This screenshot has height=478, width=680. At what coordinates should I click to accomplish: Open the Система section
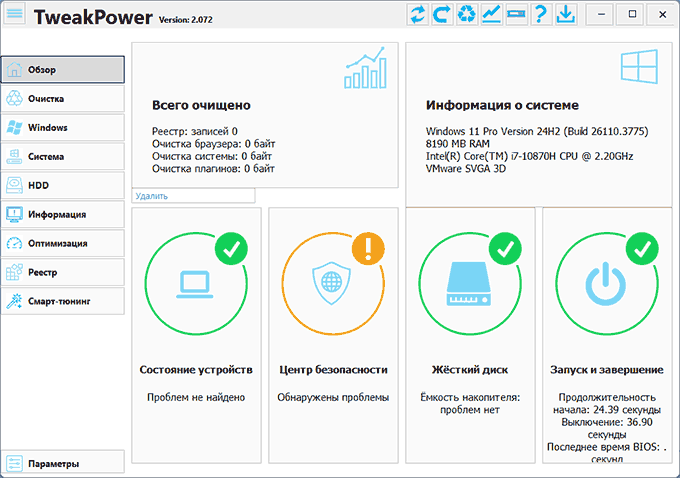click(63, 156)
